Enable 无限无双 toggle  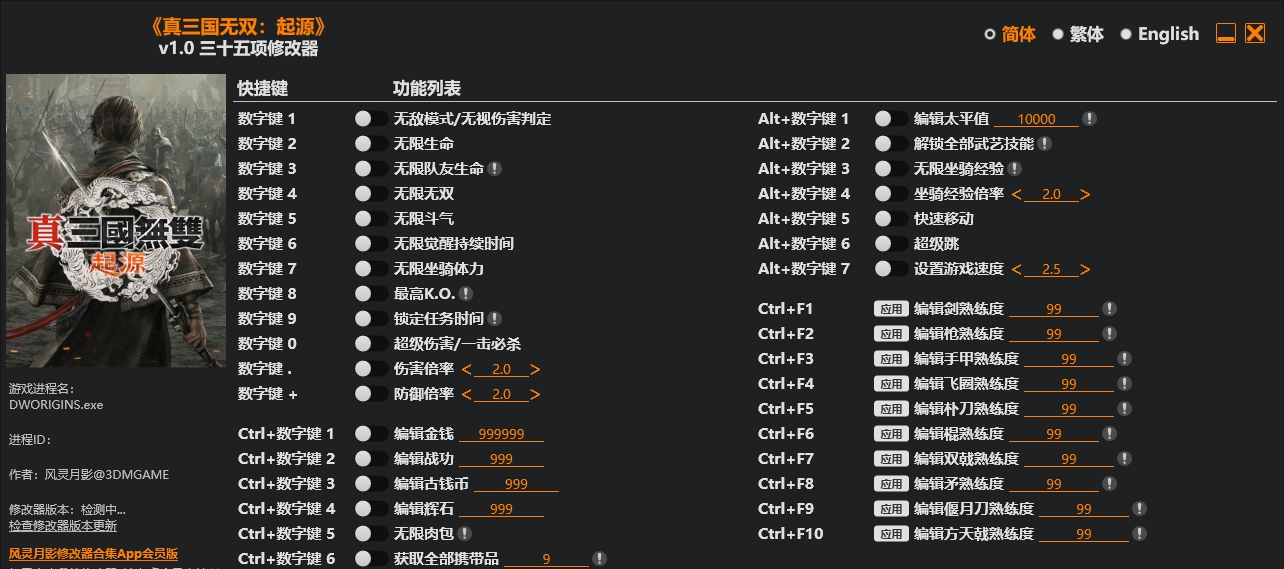(x=371, y=194)
